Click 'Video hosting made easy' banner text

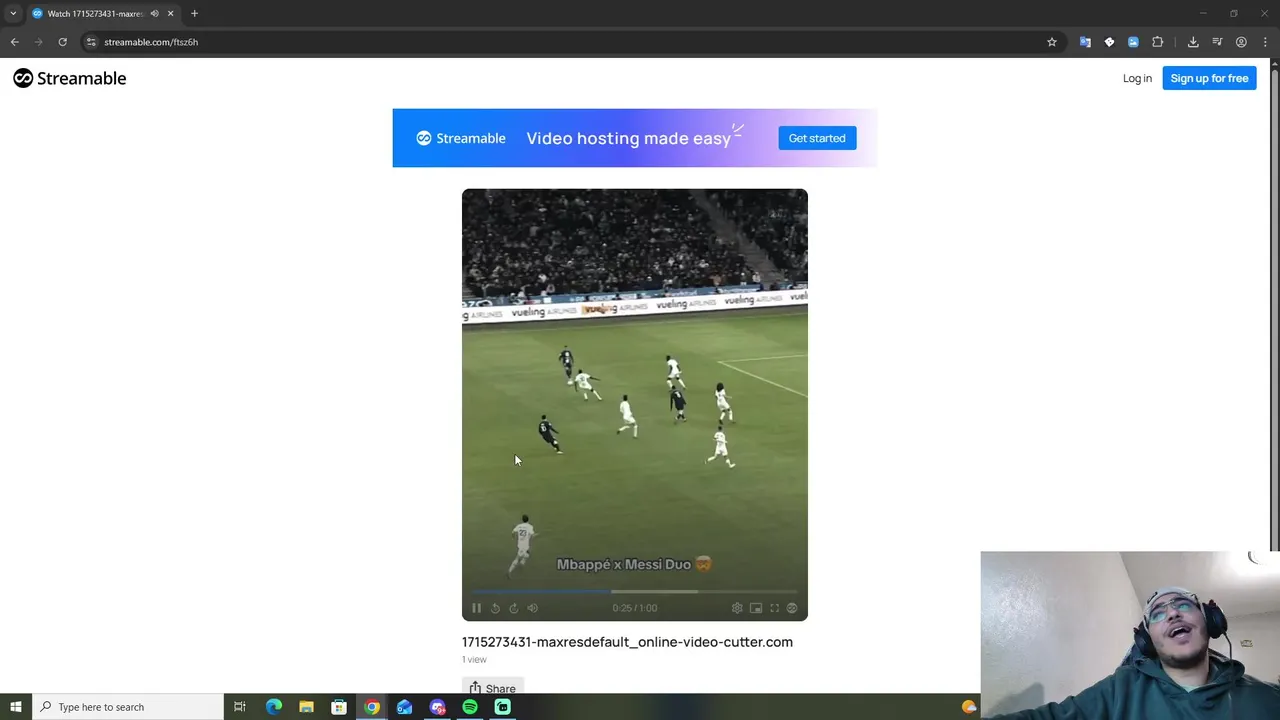(x=629, y=138)
